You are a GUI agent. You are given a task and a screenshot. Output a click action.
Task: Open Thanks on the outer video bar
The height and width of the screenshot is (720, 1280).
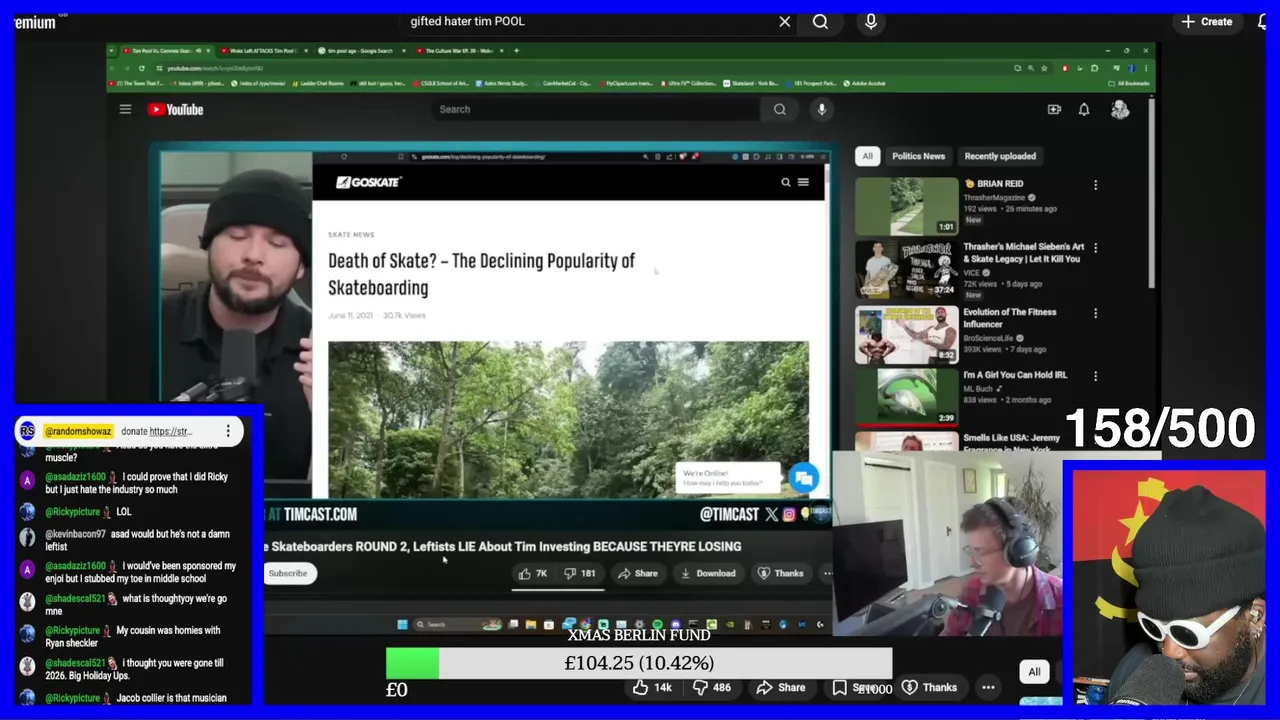(x=929, y=687)
